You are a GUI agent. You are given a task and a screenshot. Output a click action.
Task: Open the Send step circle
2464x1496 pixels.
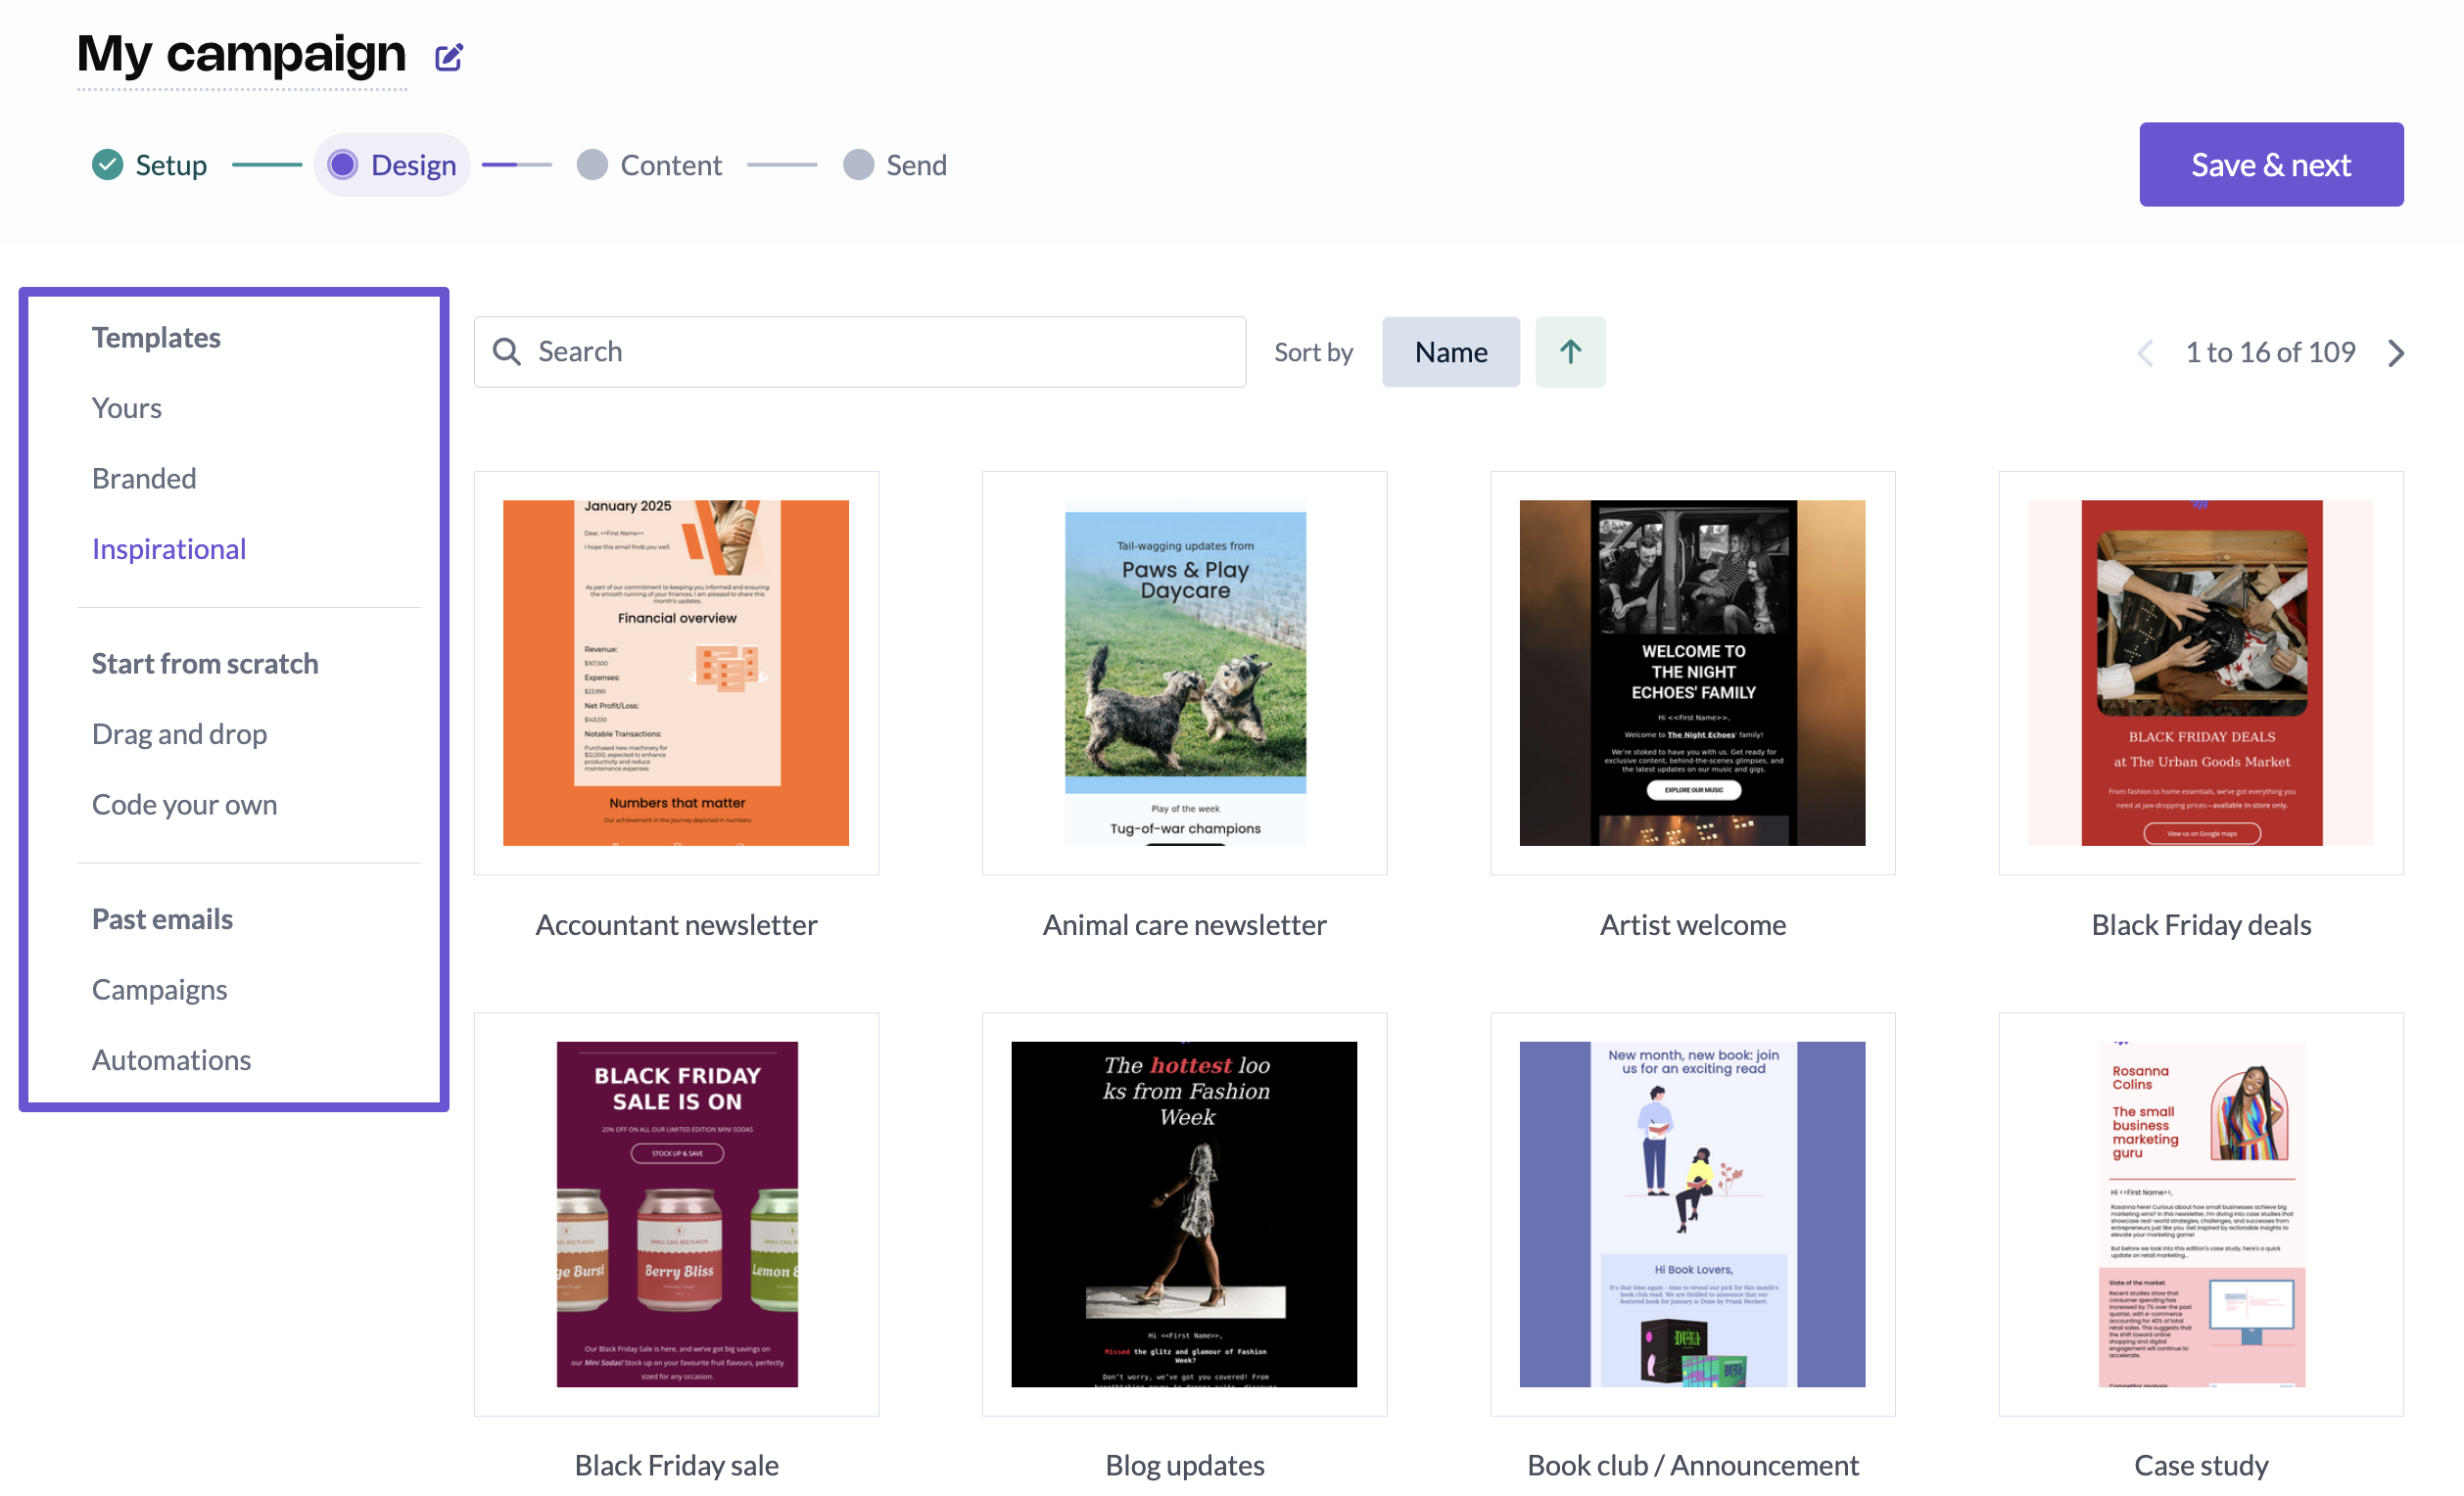click(x=858, y=165)
